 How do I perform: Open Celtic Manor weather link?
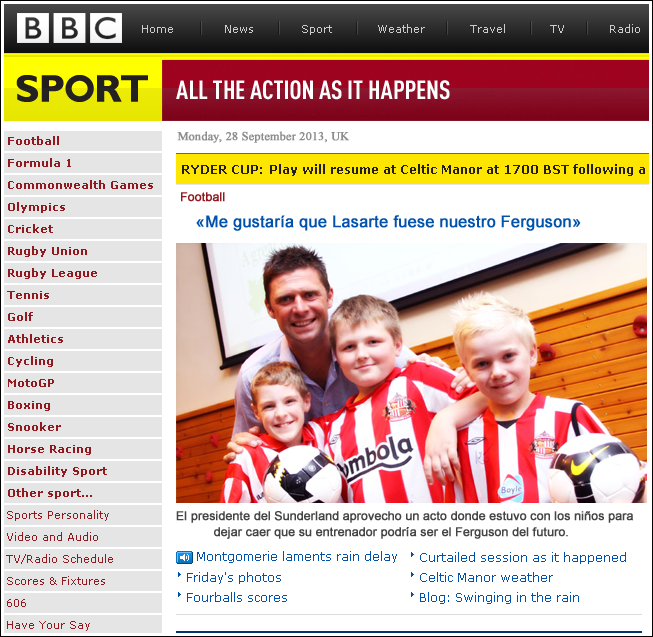tap(486, 577)
